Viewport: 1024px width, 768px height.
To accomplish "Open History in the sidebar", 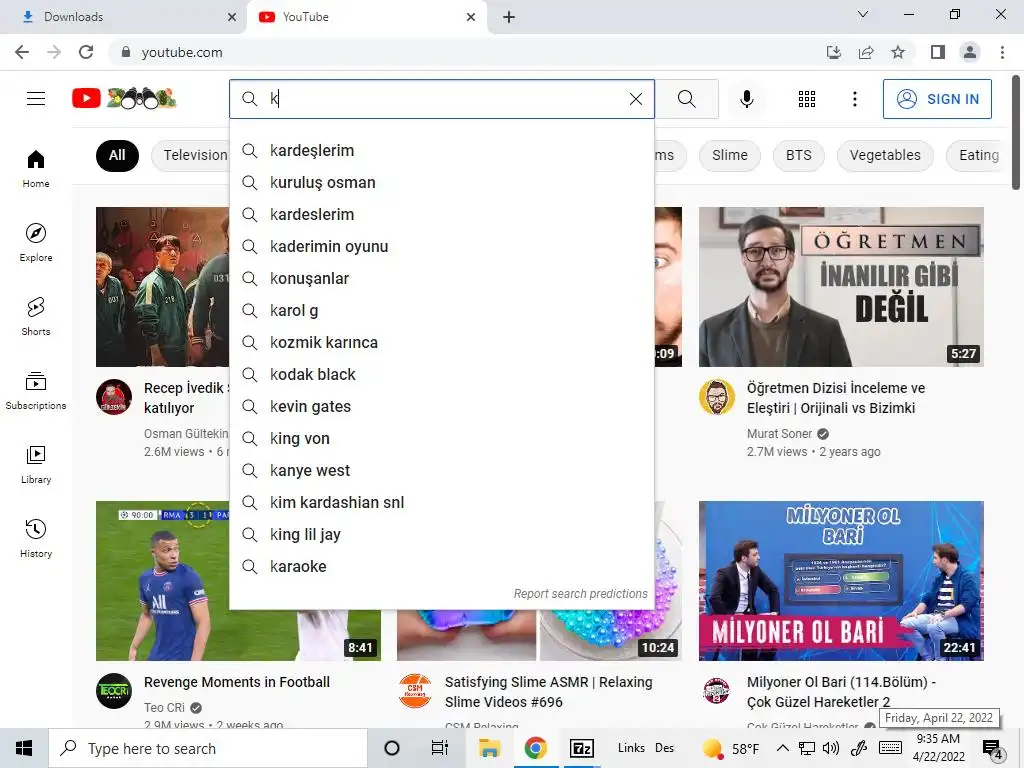I will coord(36,538).
